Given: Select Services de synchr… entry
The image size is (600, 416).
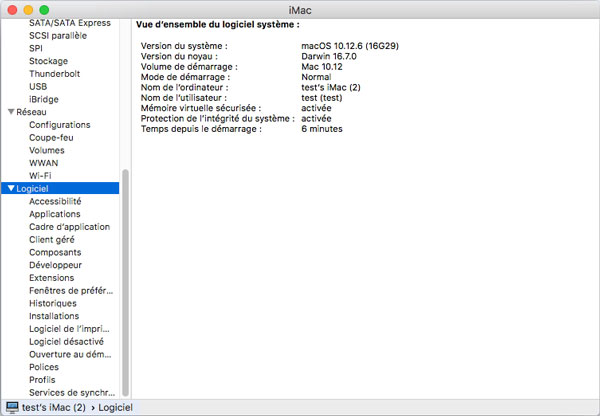Looking at the screenshot, I should click(72, 392).
